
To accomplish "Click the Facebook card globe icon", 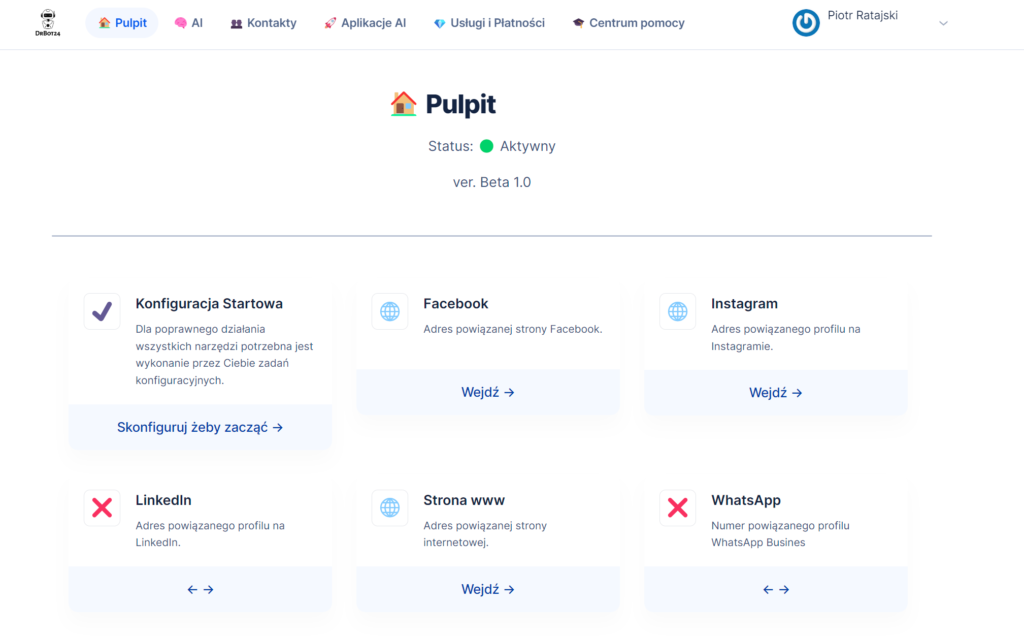I will pyautogui.click(x=389, y=312).
